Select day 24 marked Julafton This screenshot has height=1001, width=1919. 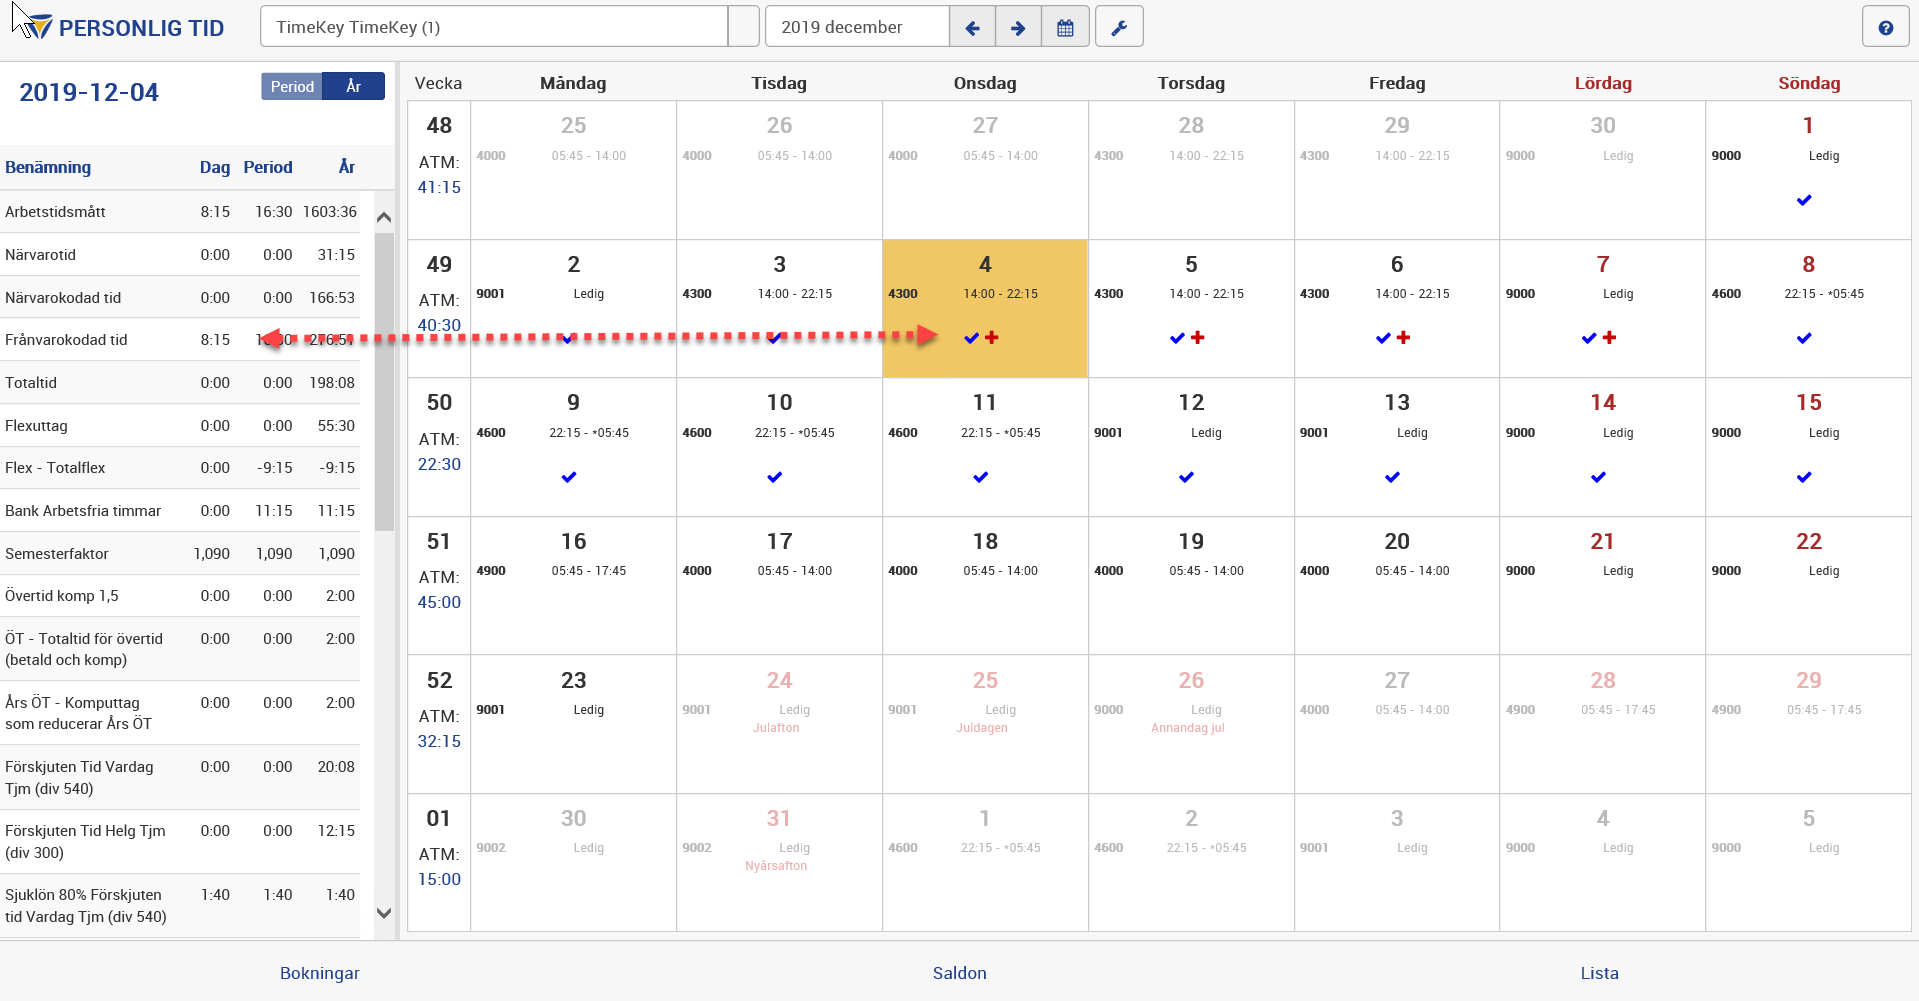(780, 725)
